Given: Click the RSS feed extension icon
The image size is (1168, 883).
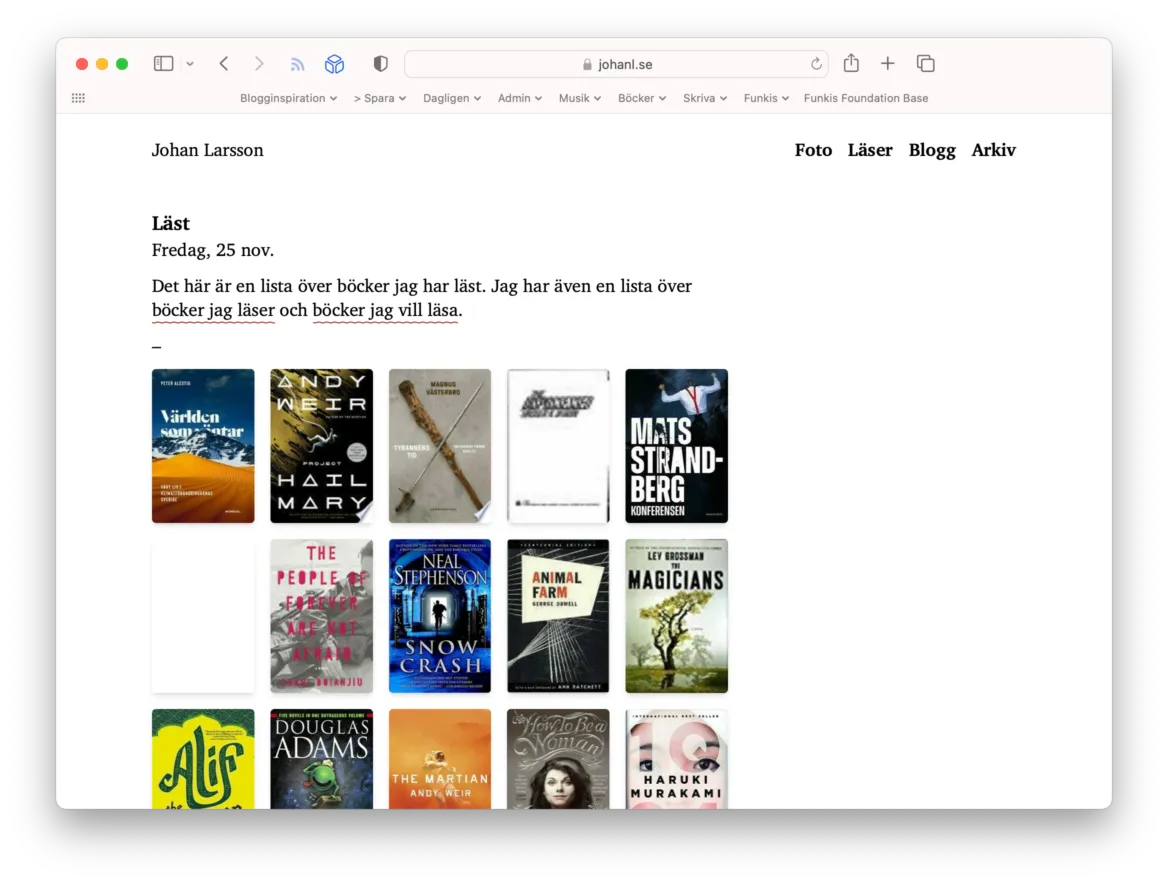Looking at the screenshot, I should pos(297,64).
